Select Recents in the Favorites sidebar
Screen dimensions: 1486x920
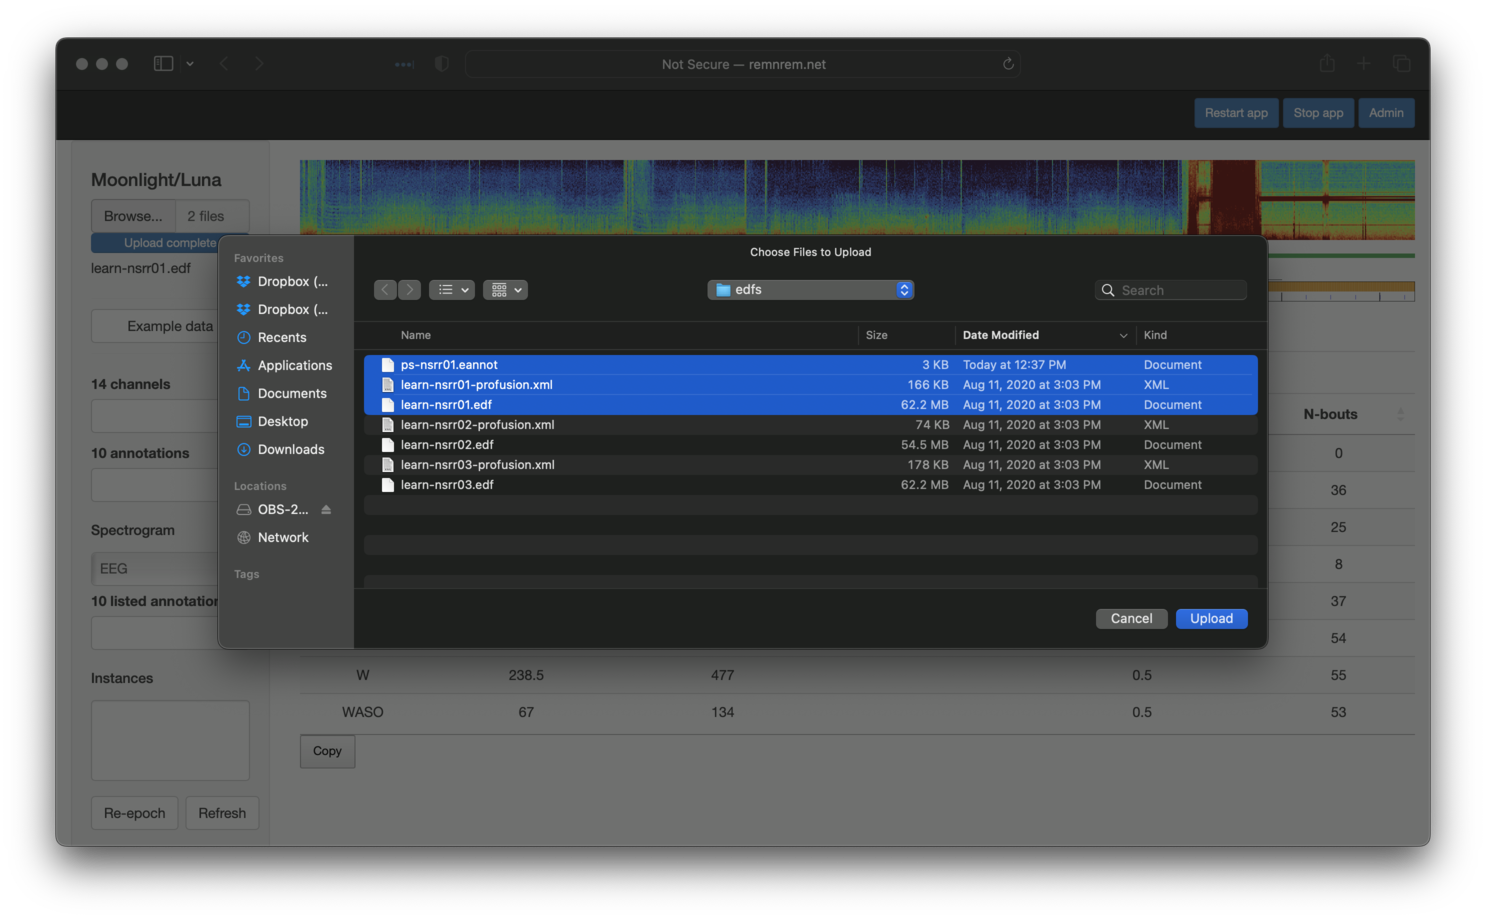click(281, 338)
